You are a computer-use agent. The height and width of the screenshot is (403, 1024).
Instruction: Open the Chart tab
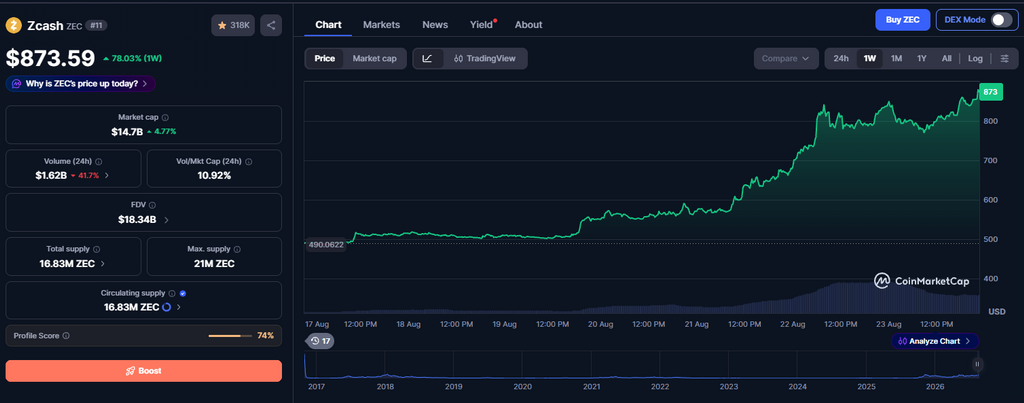(328, 24)
